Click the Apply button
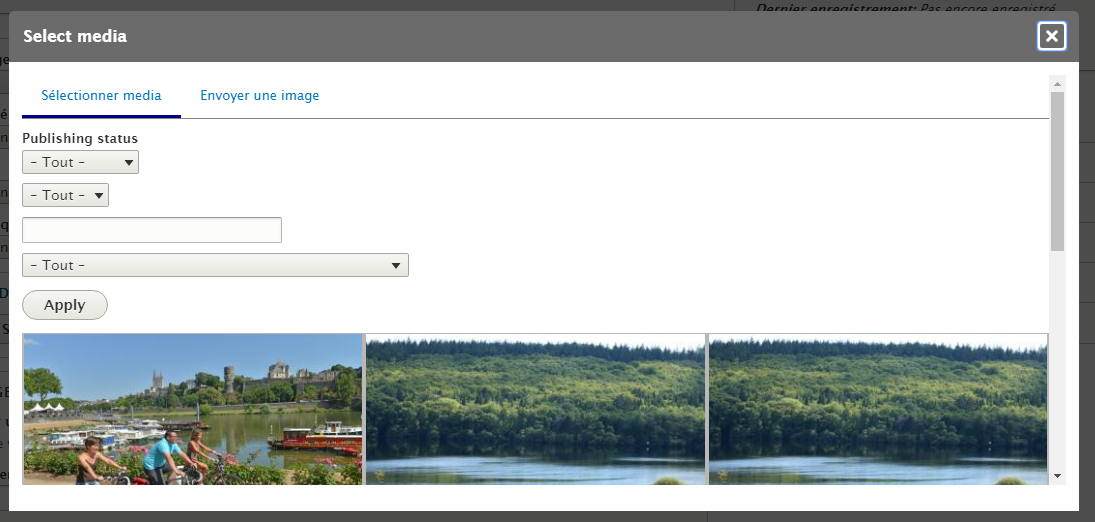 (x=65, y=305)
